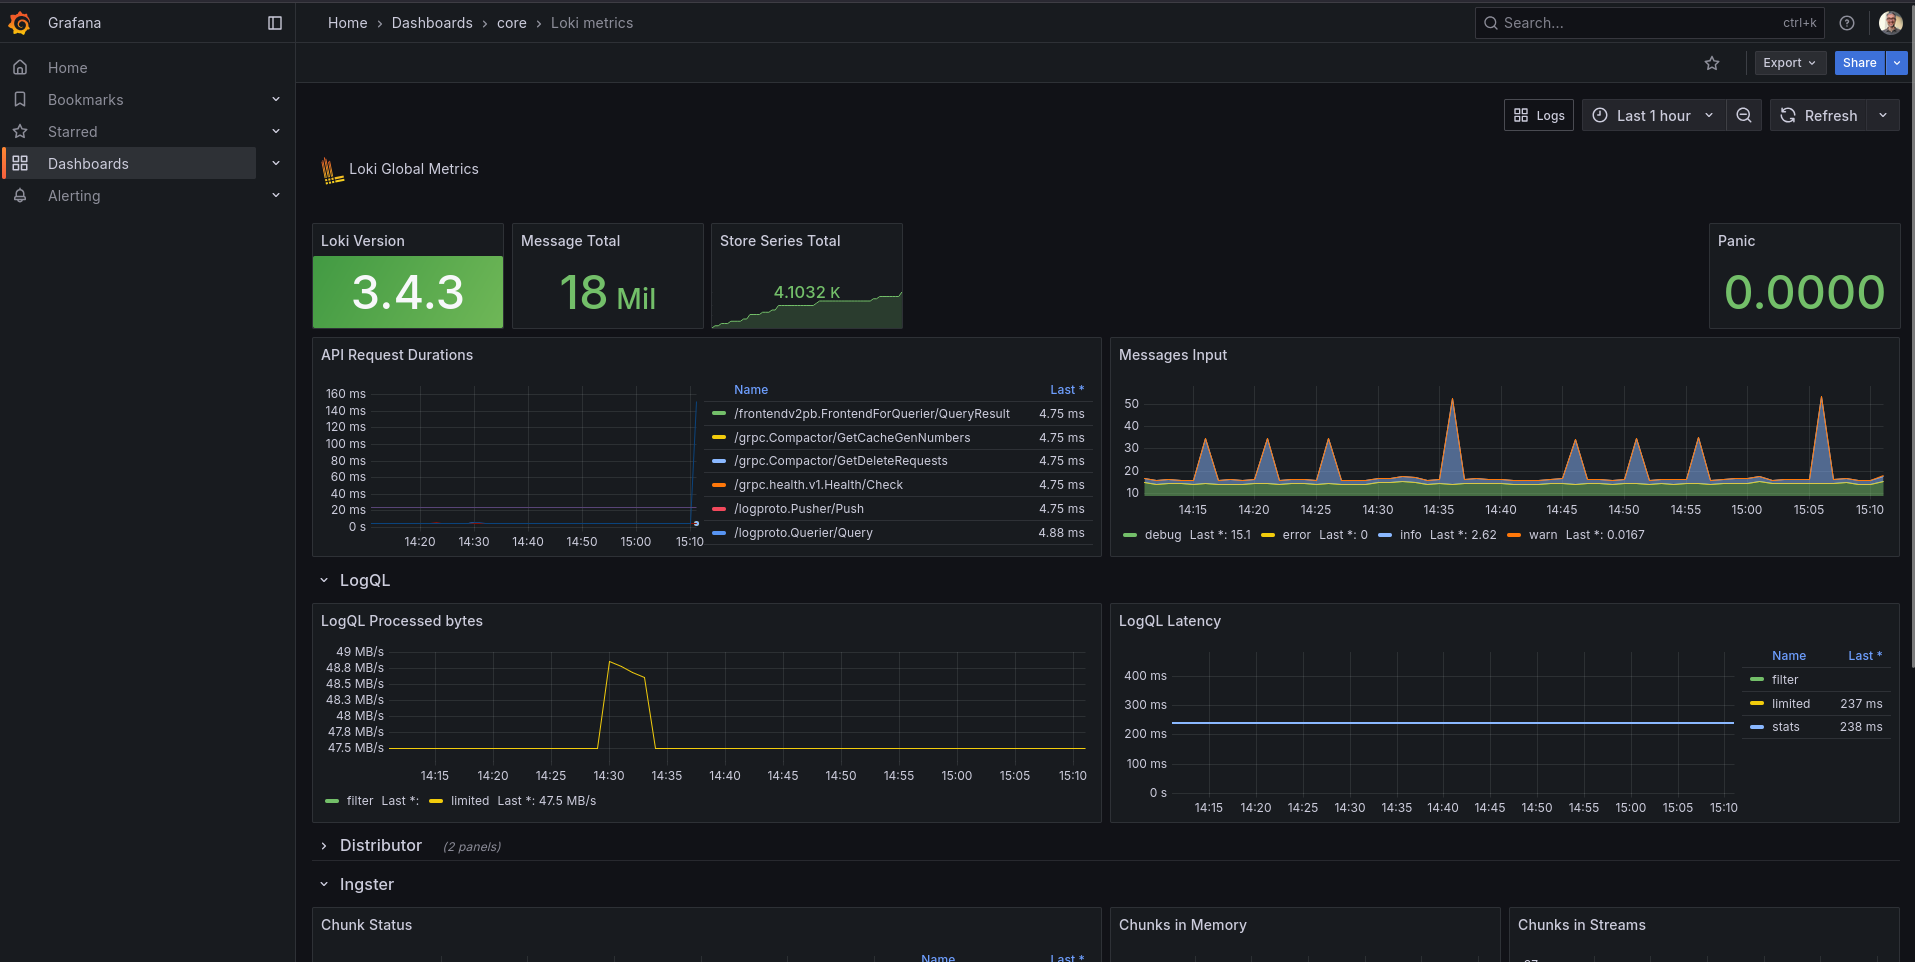Sort API Request Durations legend by Name
1915x962 pixels.
(751, 390)
